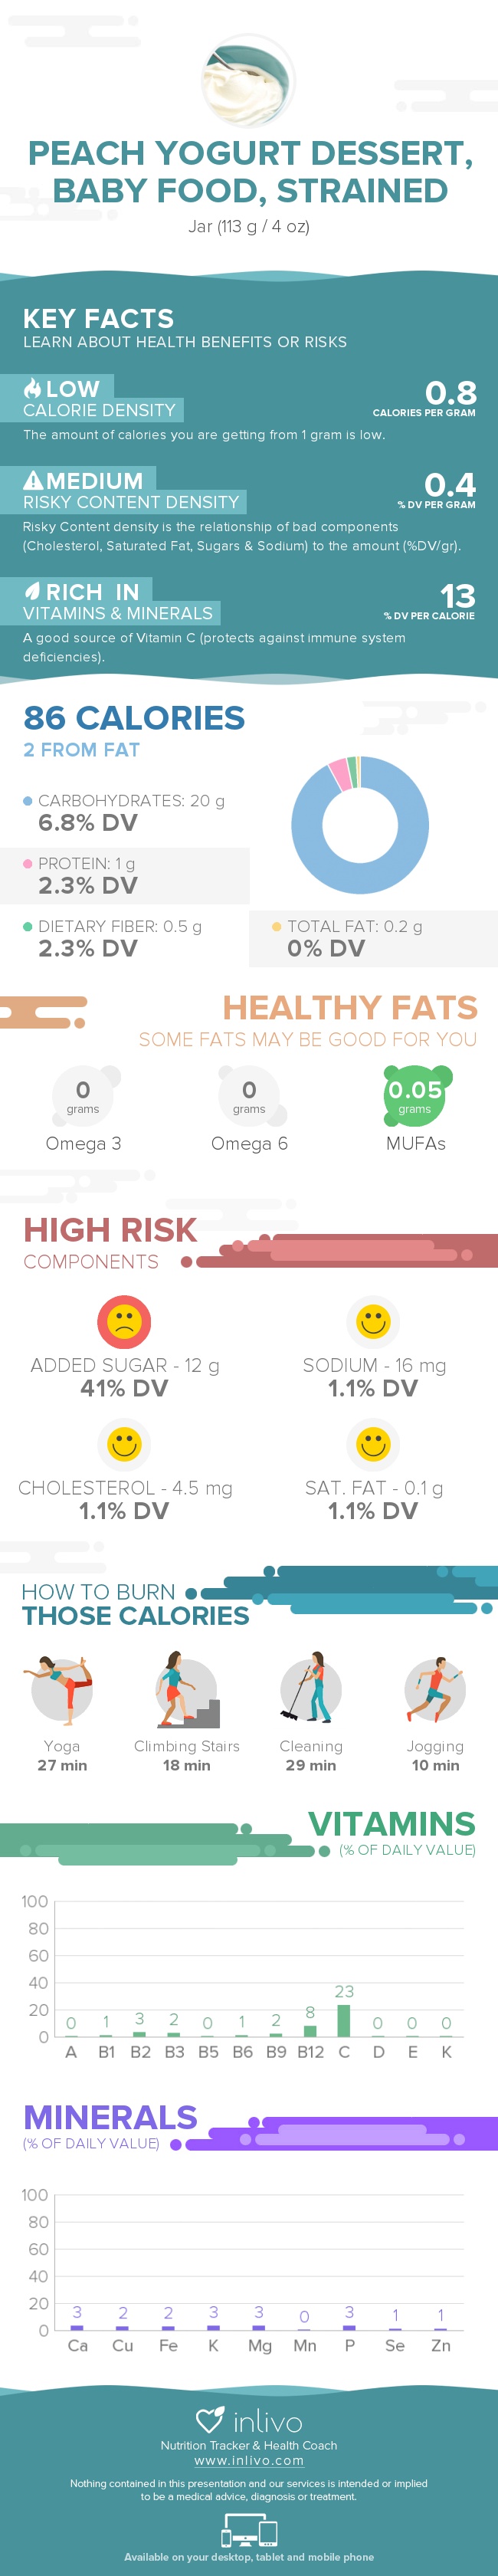Screen dimensions: 498x2576
Task: Click the Jogging runner illustration
Action: pos(435,1689)
